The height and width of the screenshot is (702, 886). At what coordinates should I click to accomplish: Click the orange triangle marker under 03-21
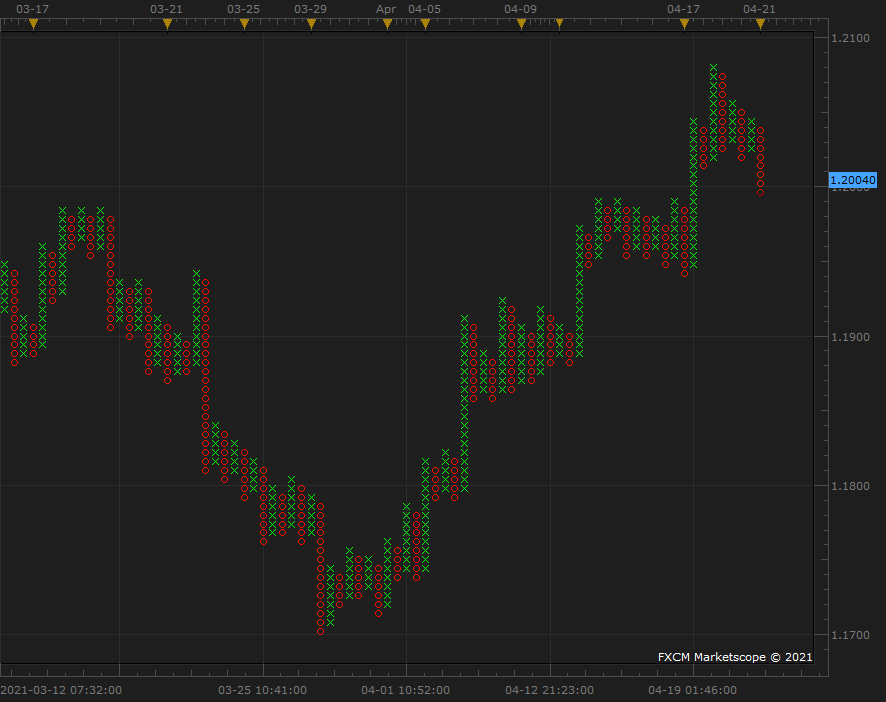[167, 24]
